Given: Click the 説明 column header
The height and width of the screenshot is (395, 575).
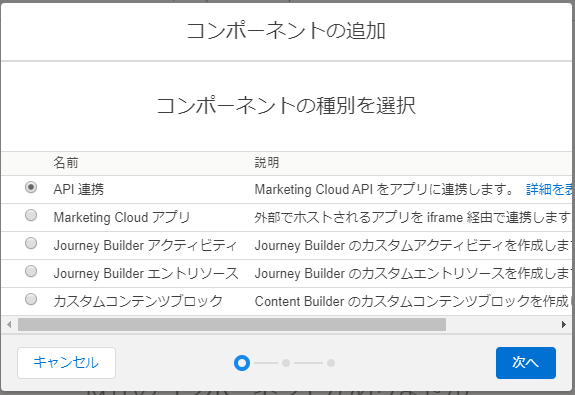Looking at the screenshot, I should (x=267, y=162).
